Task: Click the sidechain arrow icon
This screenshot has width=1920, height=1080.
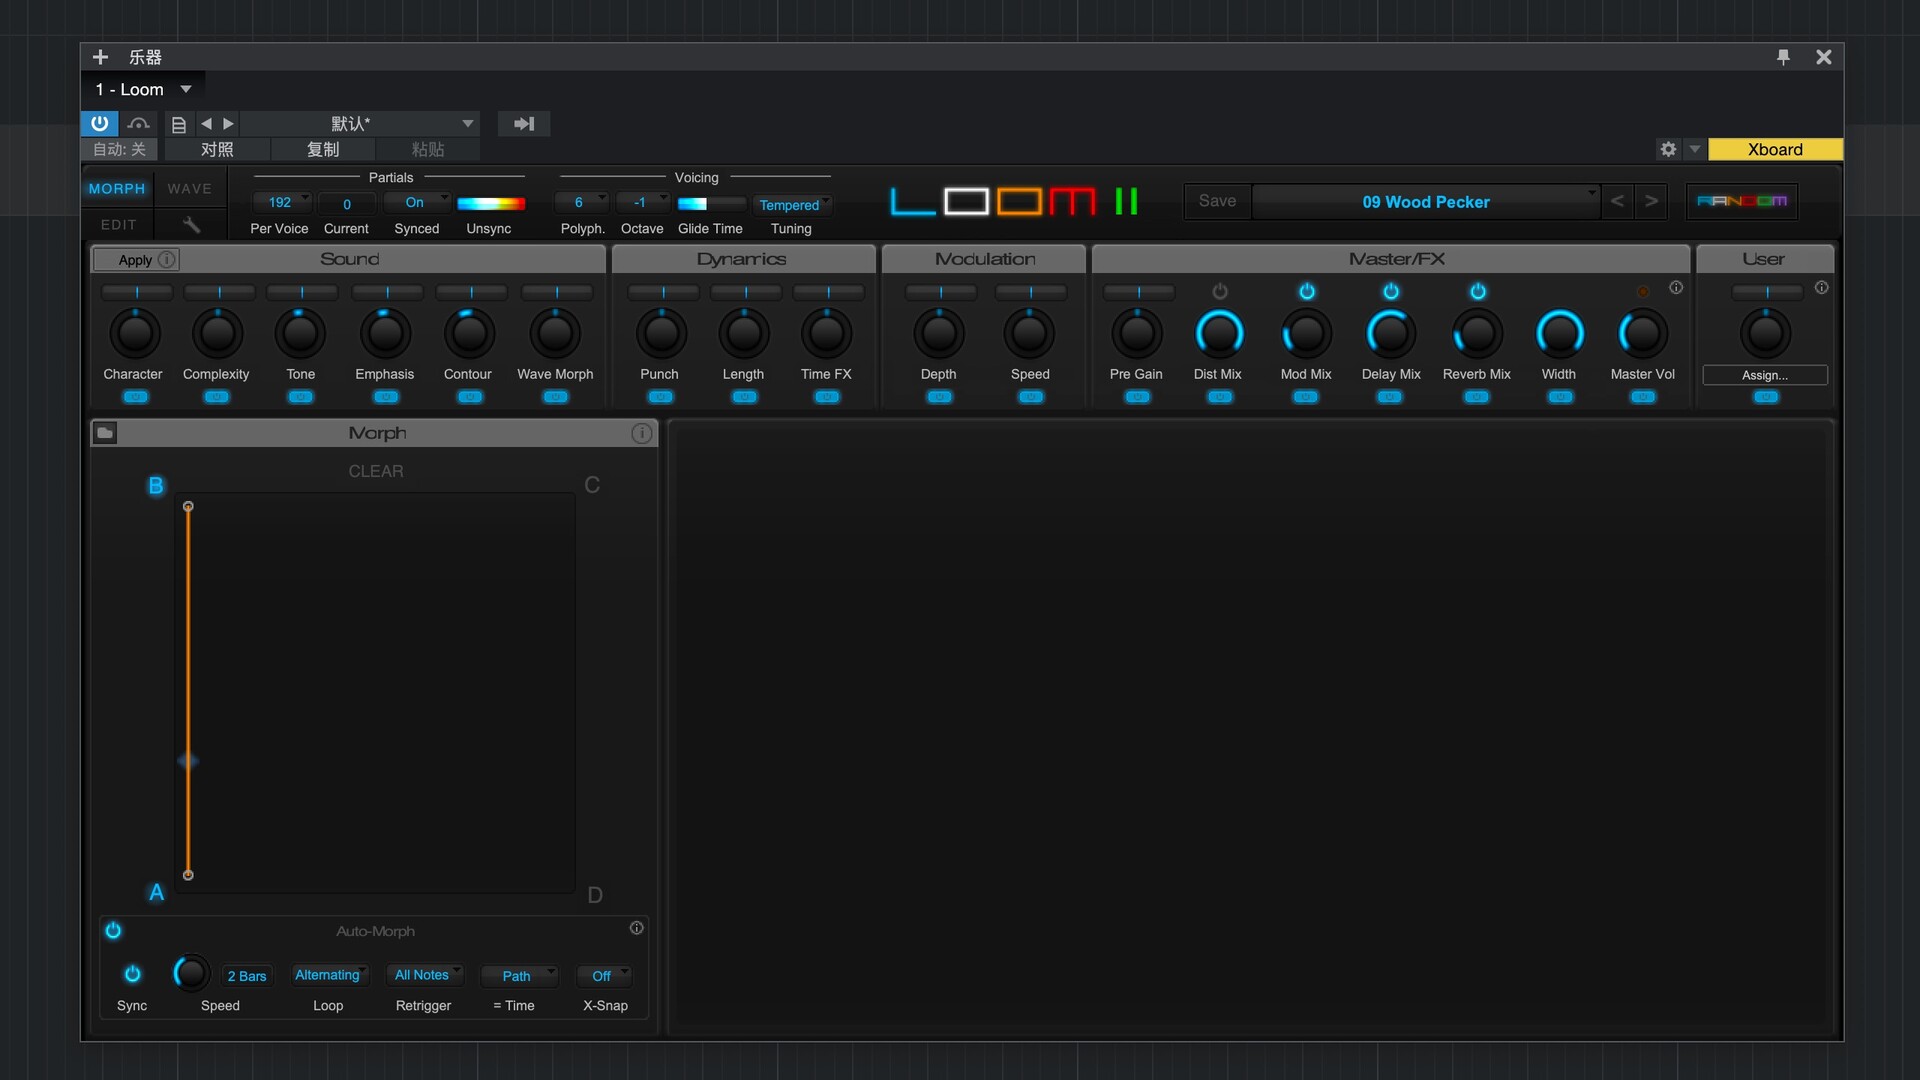Action: point(523,124)
